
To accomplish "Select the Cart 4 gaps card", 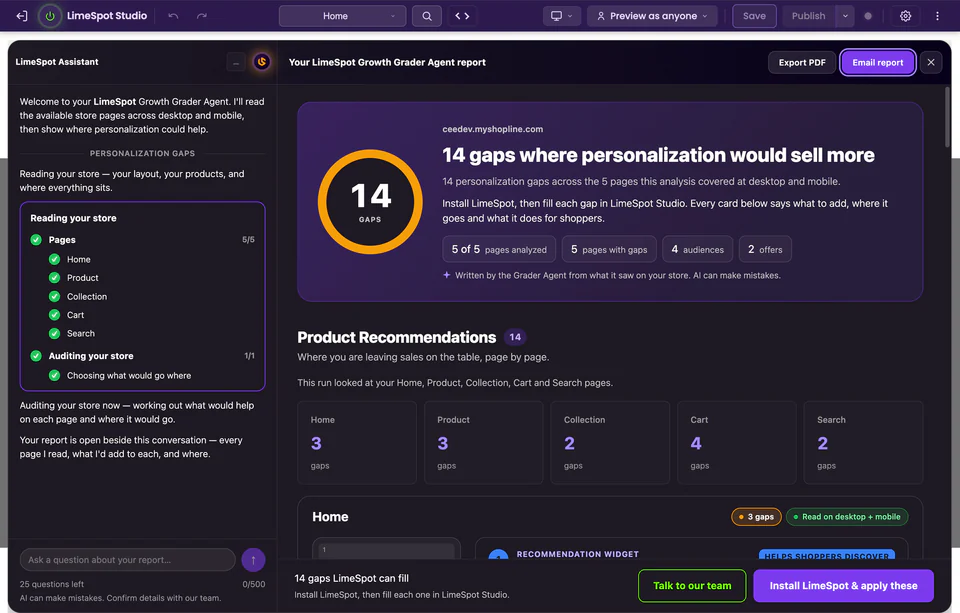I will pos(737,443).
